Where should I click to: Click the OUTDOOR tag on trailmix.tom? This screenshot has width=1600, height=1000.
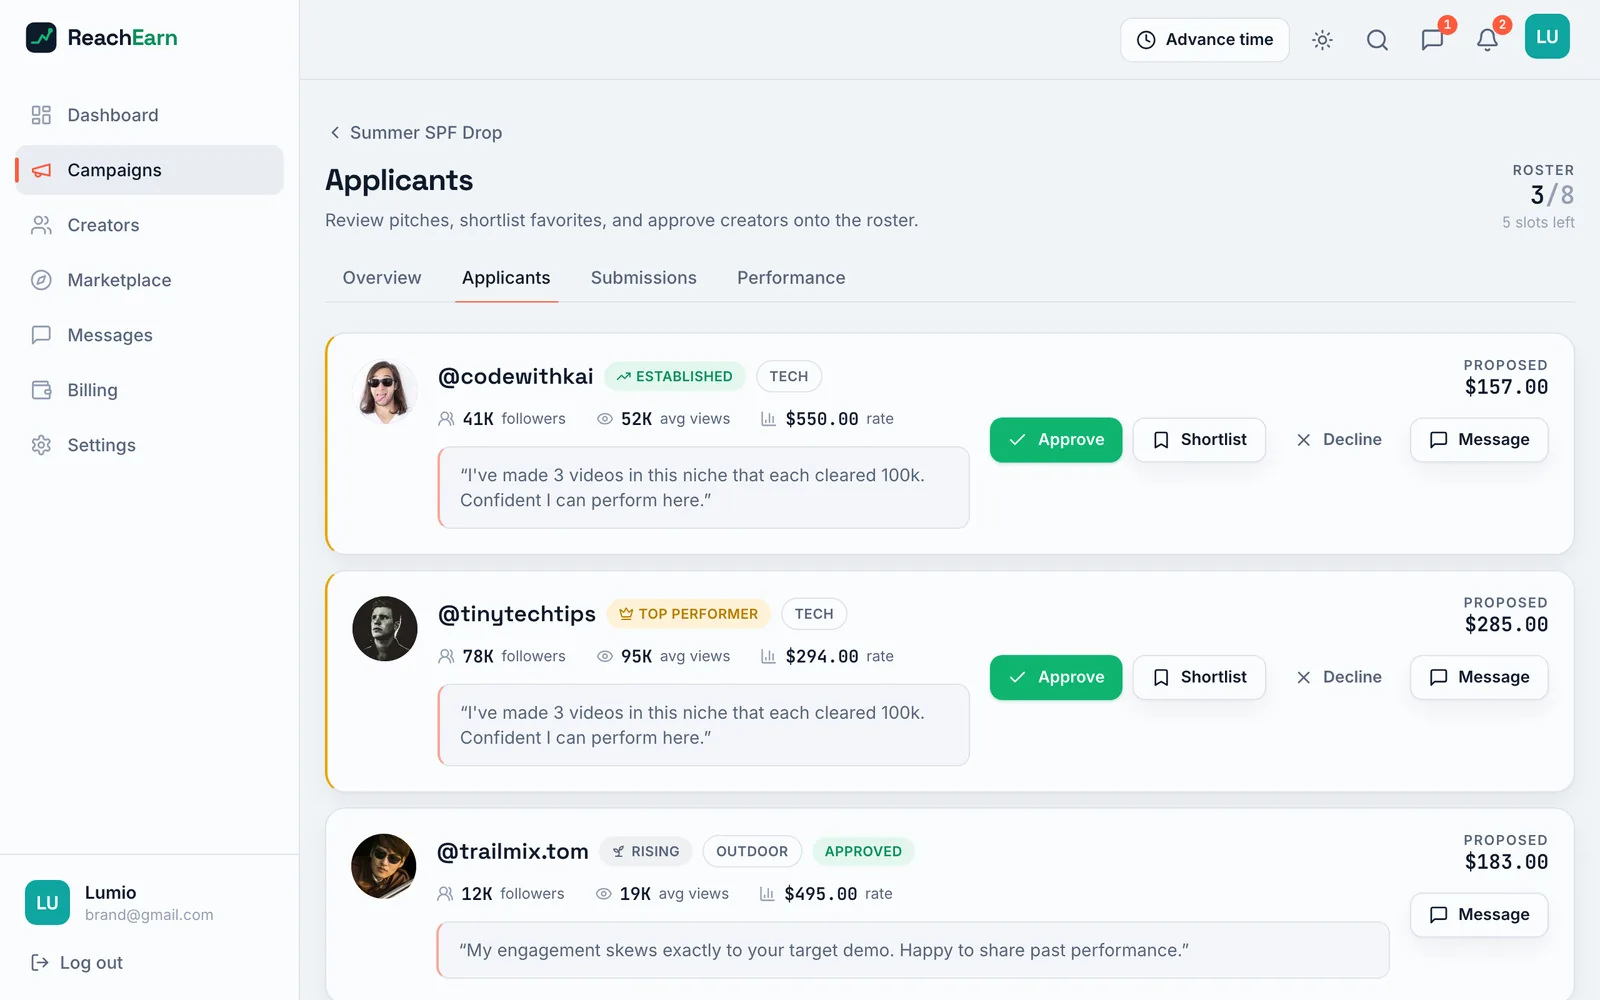pos(752,851)
